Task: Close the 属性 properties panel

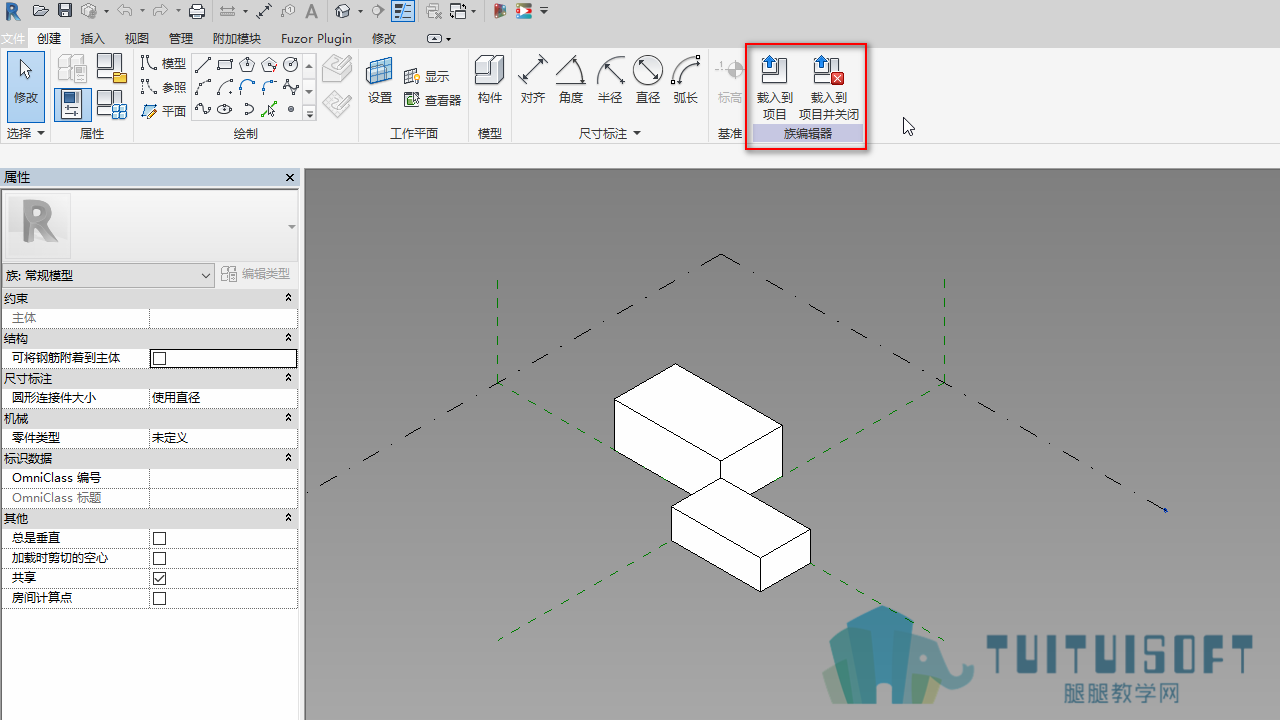Action: [x=290, y=177]
